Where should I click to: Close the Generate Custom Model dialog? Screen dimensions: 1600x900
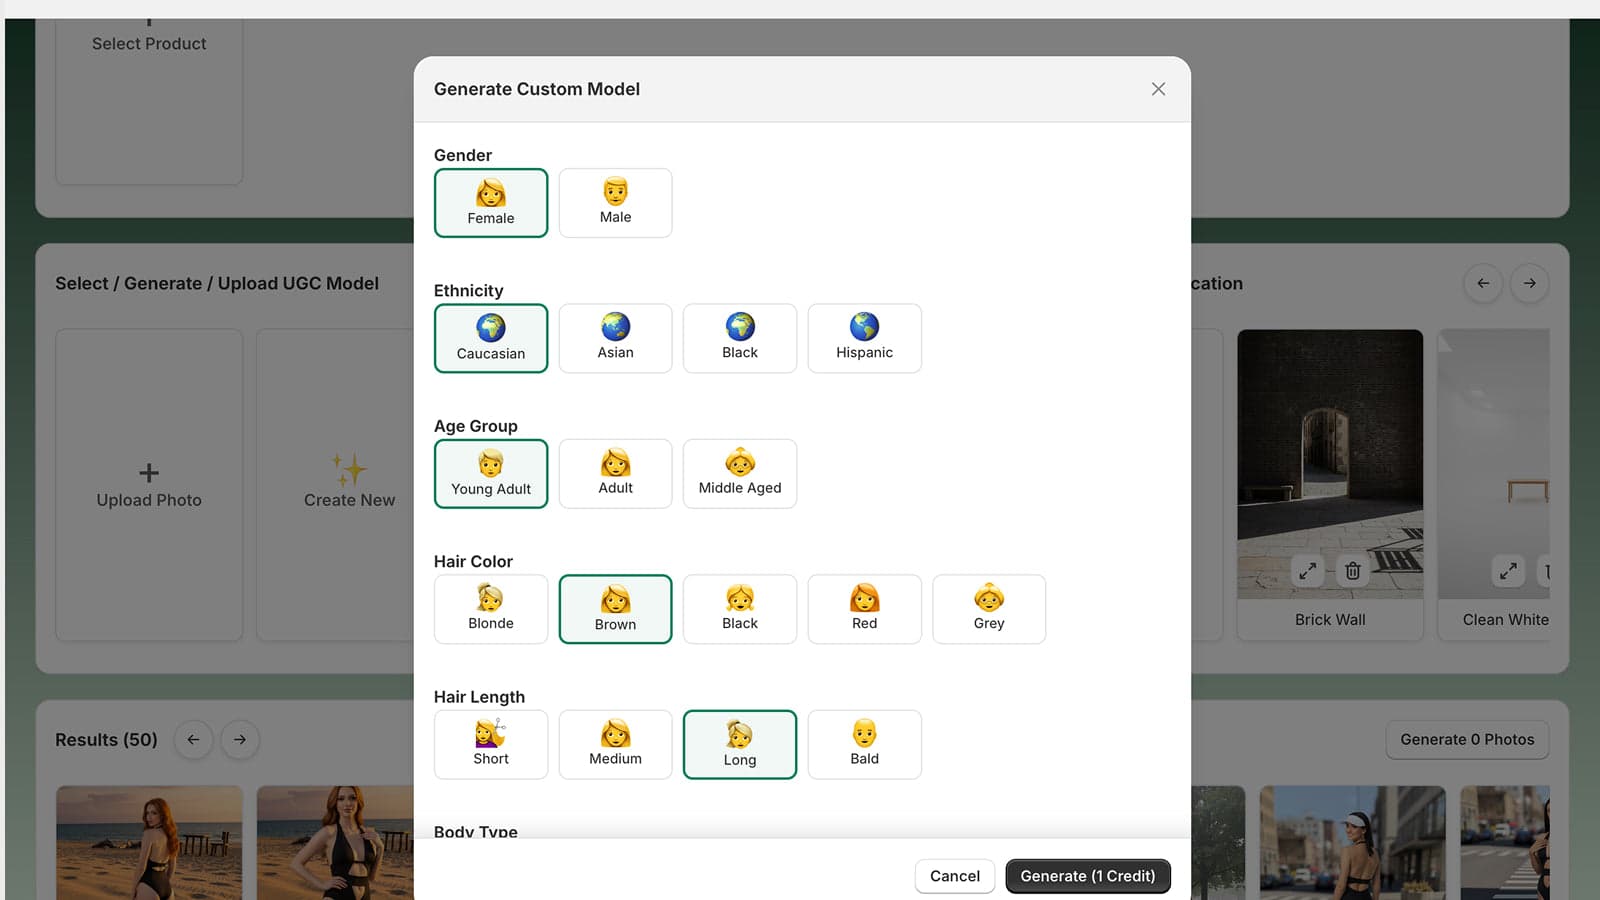pyautogui.click(x=1157, y=88)
